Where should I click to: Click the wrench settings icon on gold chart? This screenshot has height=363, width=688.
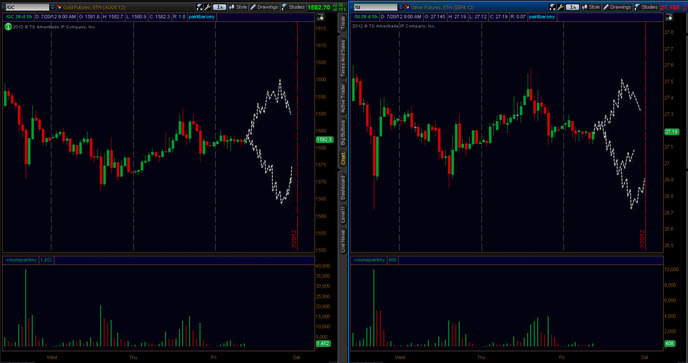pos(207,7)
